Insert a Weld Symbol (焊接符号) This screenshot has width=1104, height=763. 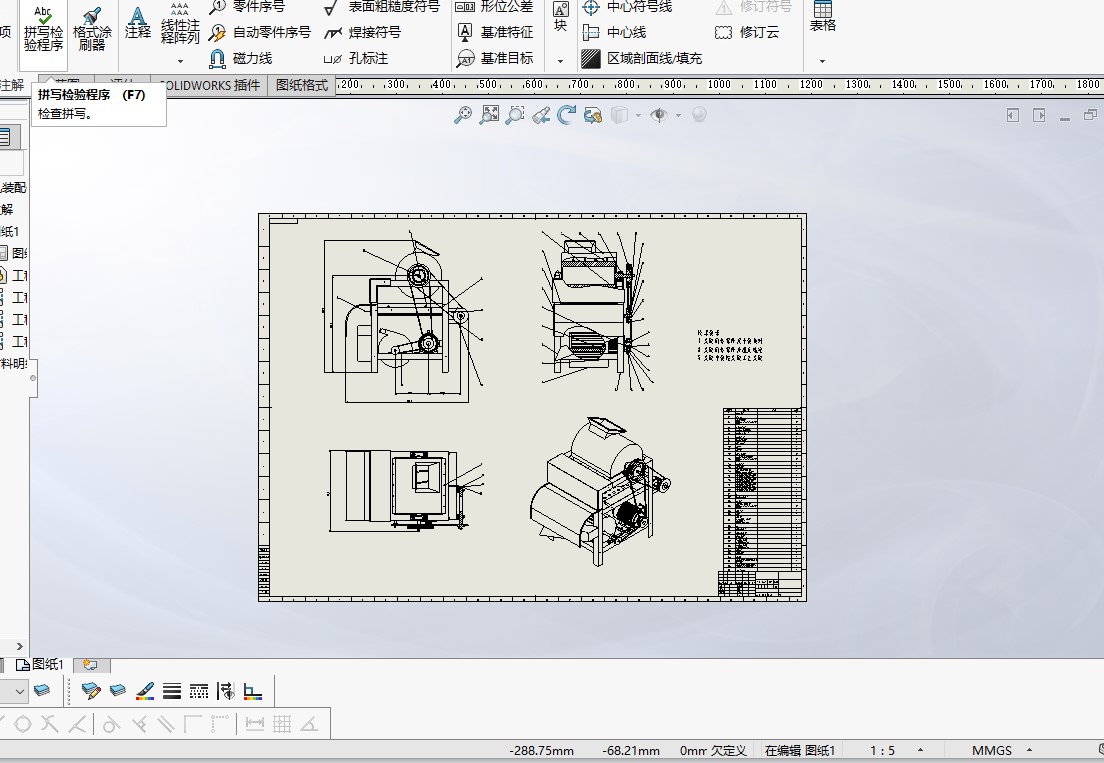click(363, 32)
